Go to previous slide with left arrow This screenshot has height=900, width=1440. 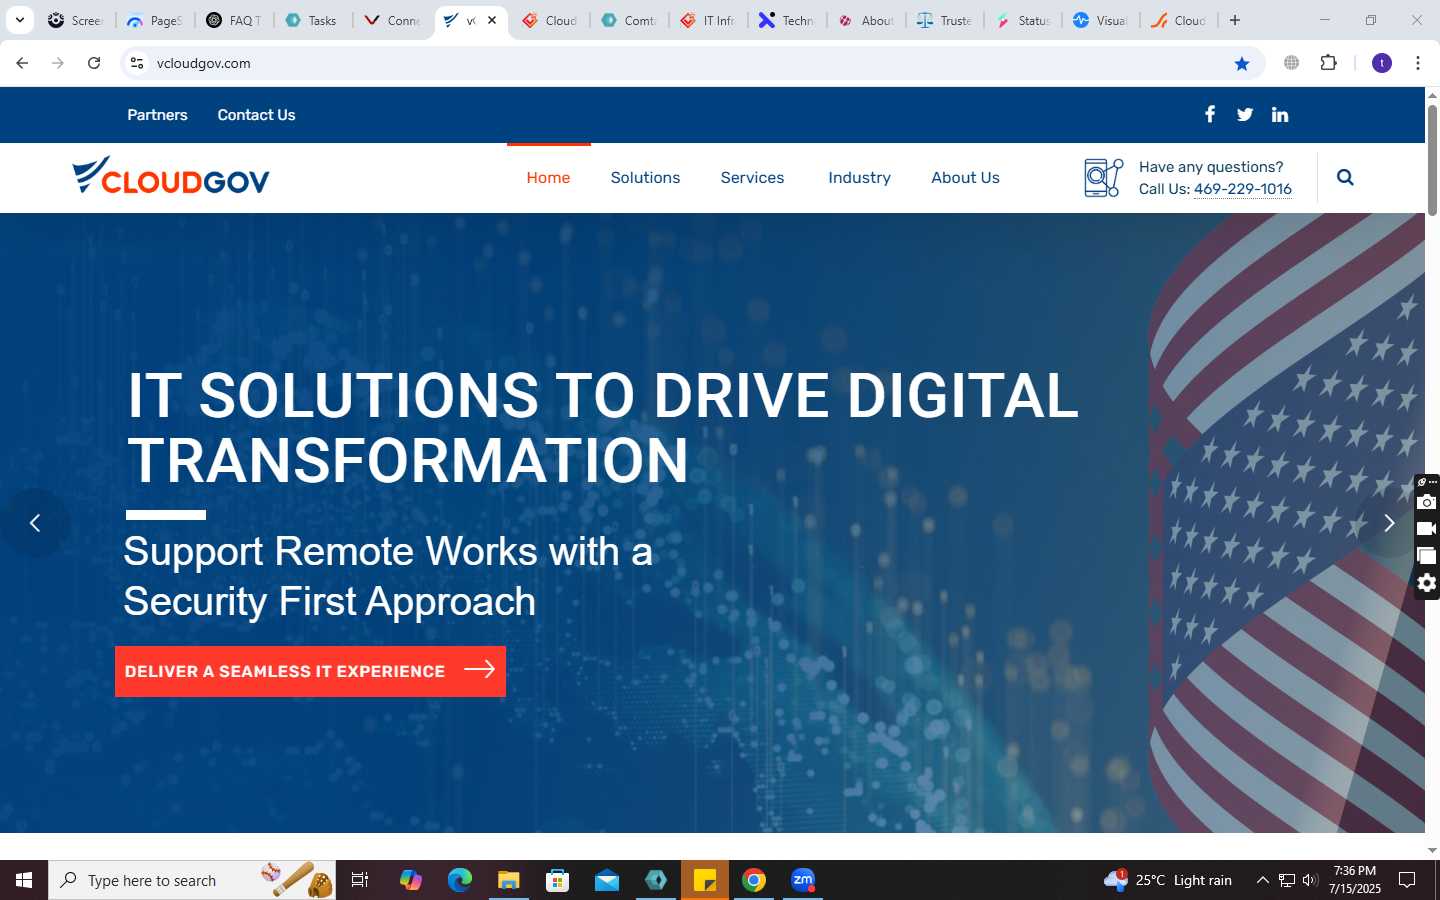click(x=35, y=523)
